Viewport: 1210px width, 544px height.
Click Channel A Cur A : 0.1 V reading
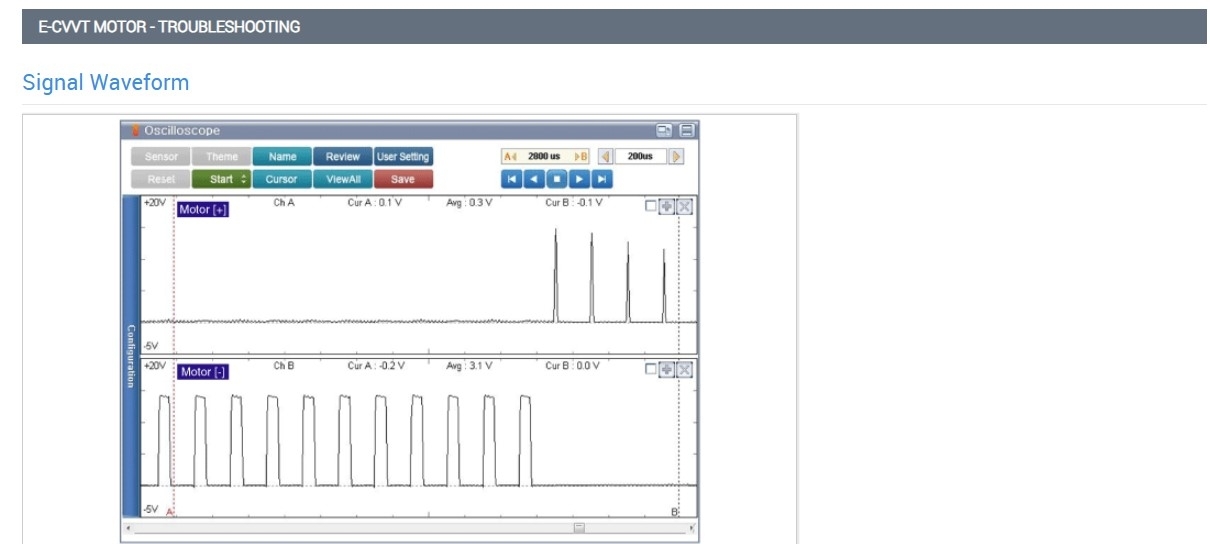coord(374,202)
